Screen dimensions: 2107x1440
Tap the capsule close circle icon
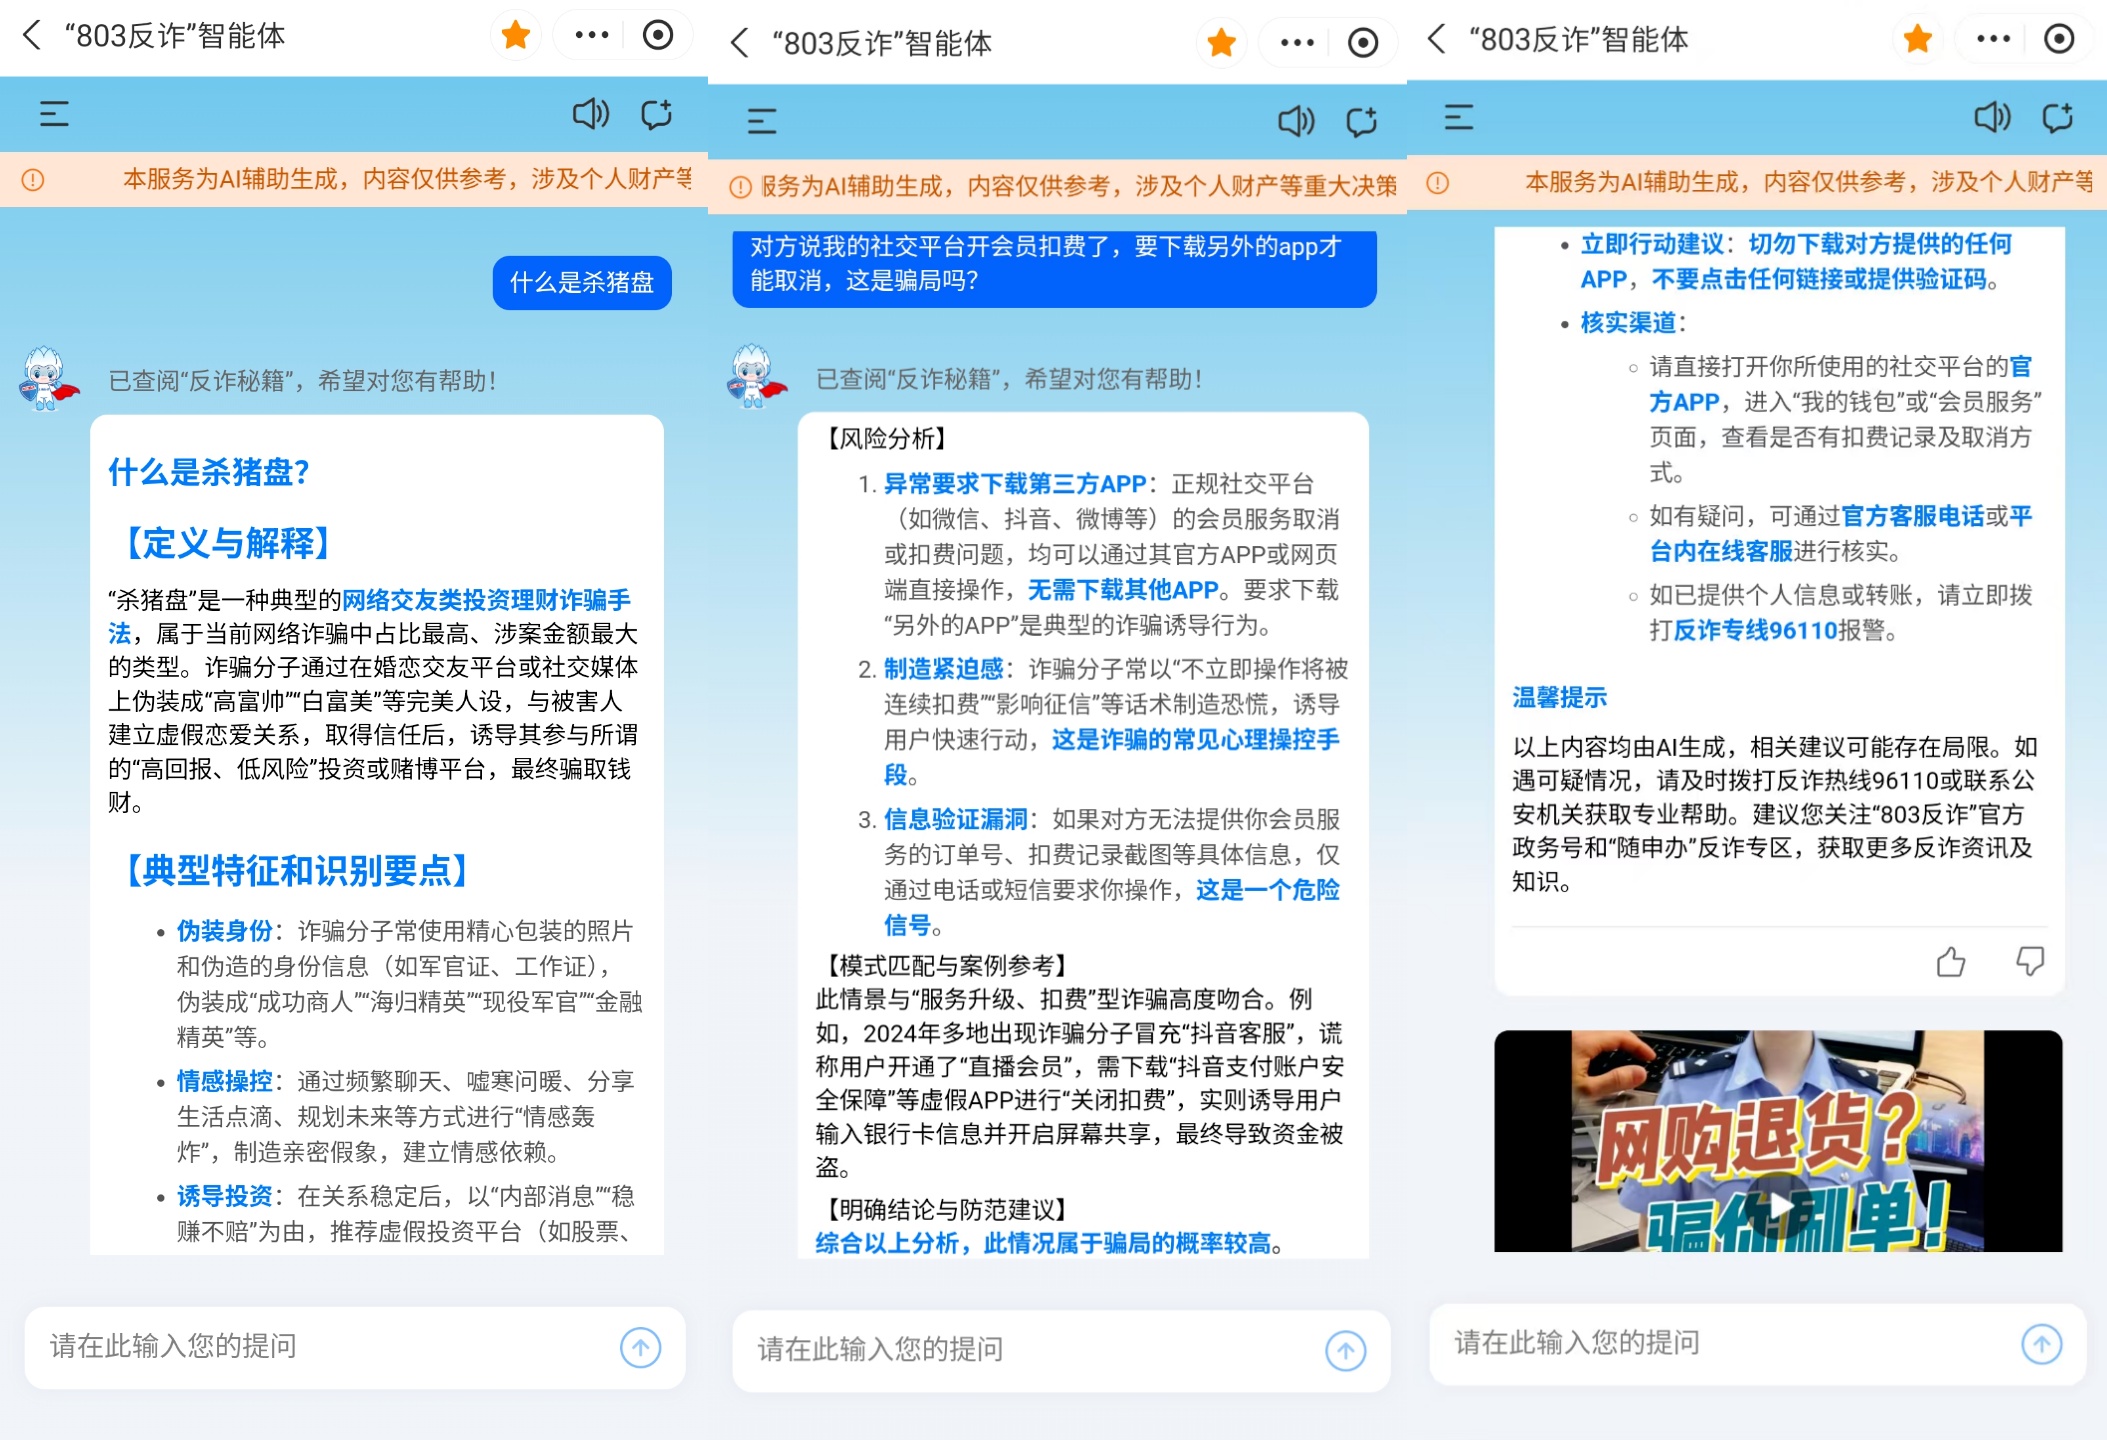(x=658, y=33)
